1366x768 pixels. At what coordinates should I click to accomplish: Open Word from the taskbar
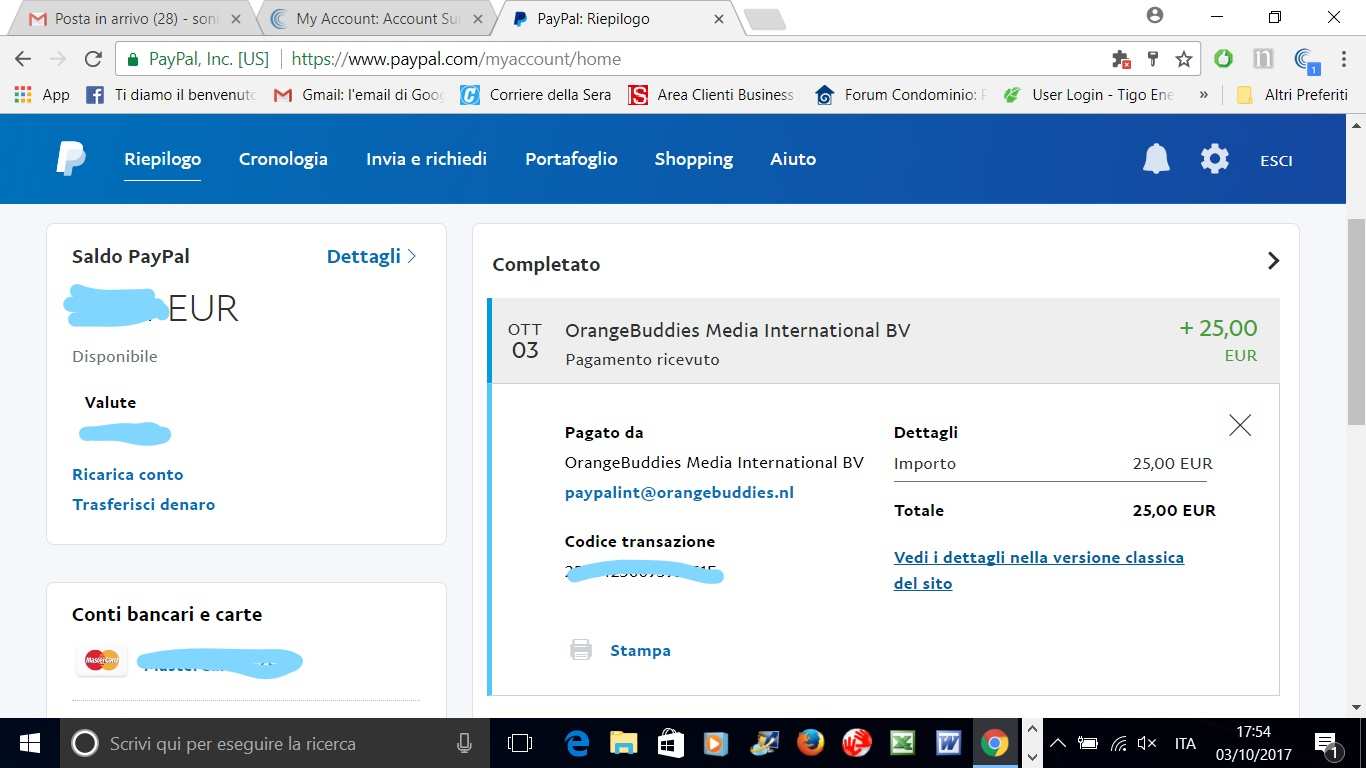(948, 743)
